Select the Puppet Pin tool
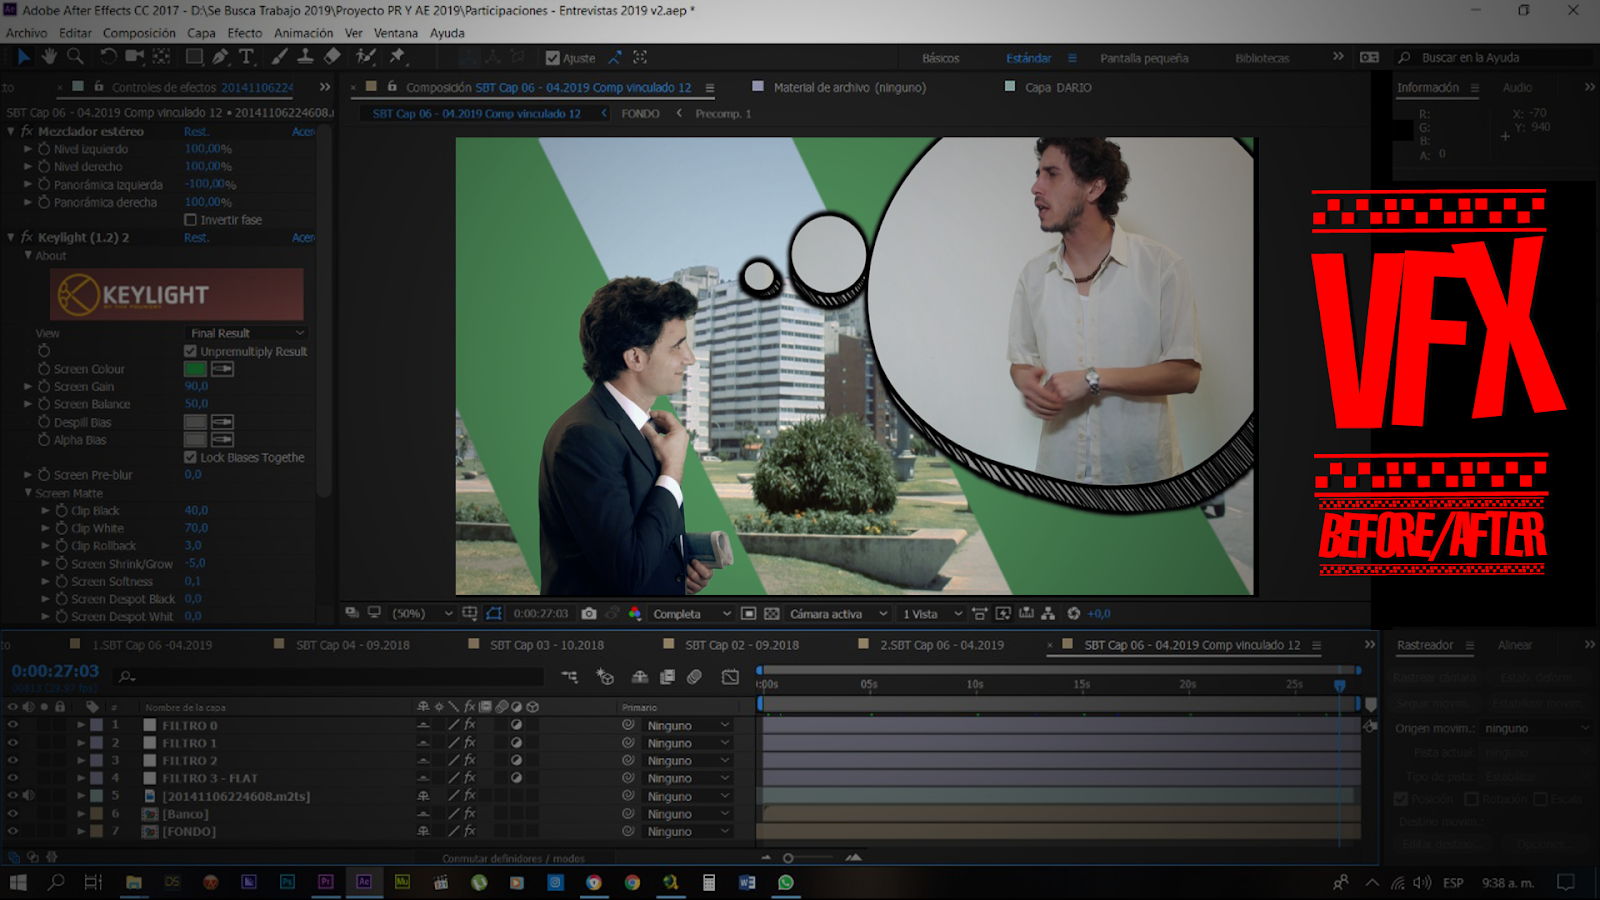The width and height of the screenshot is (1600, 900). [397, 57]
